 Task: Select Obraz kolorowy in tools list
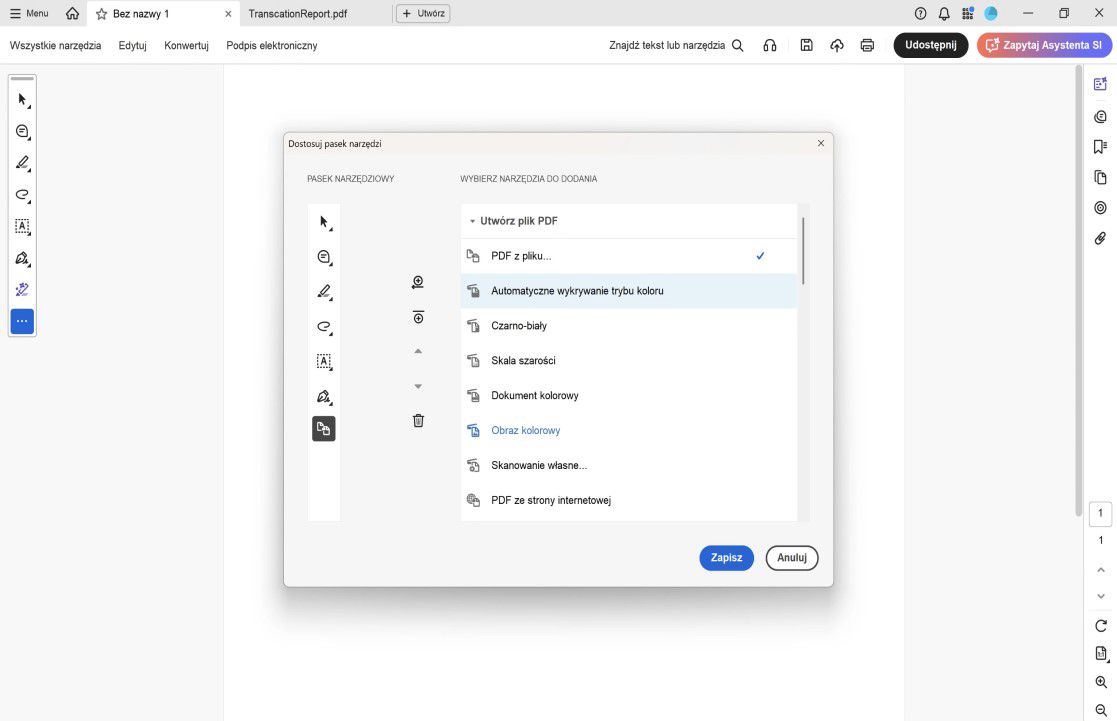629,430
